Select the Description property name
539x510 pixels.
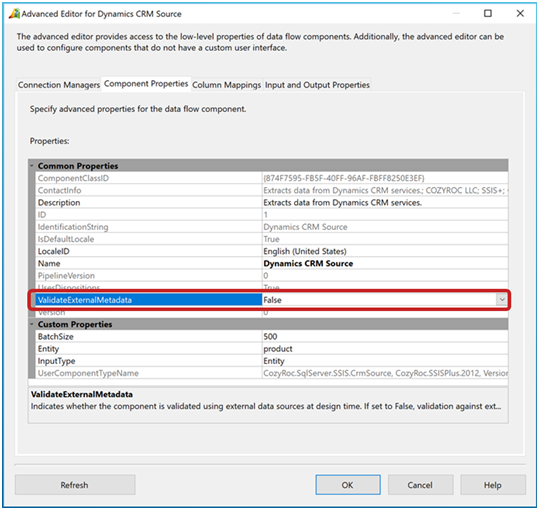click(x=59, y=202)
